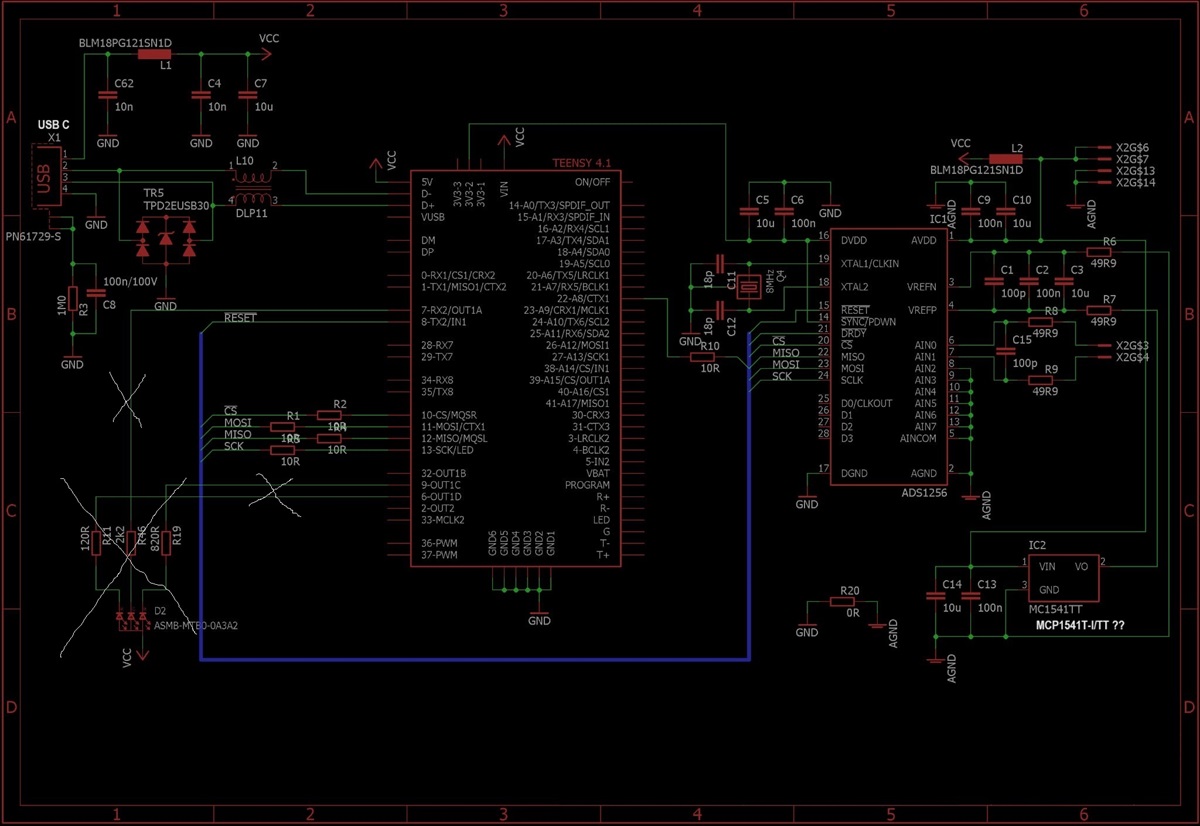Click the R3 1M0 resistor
The width and height of the screenshot is (1200, 826).
(x=72, y=305)
